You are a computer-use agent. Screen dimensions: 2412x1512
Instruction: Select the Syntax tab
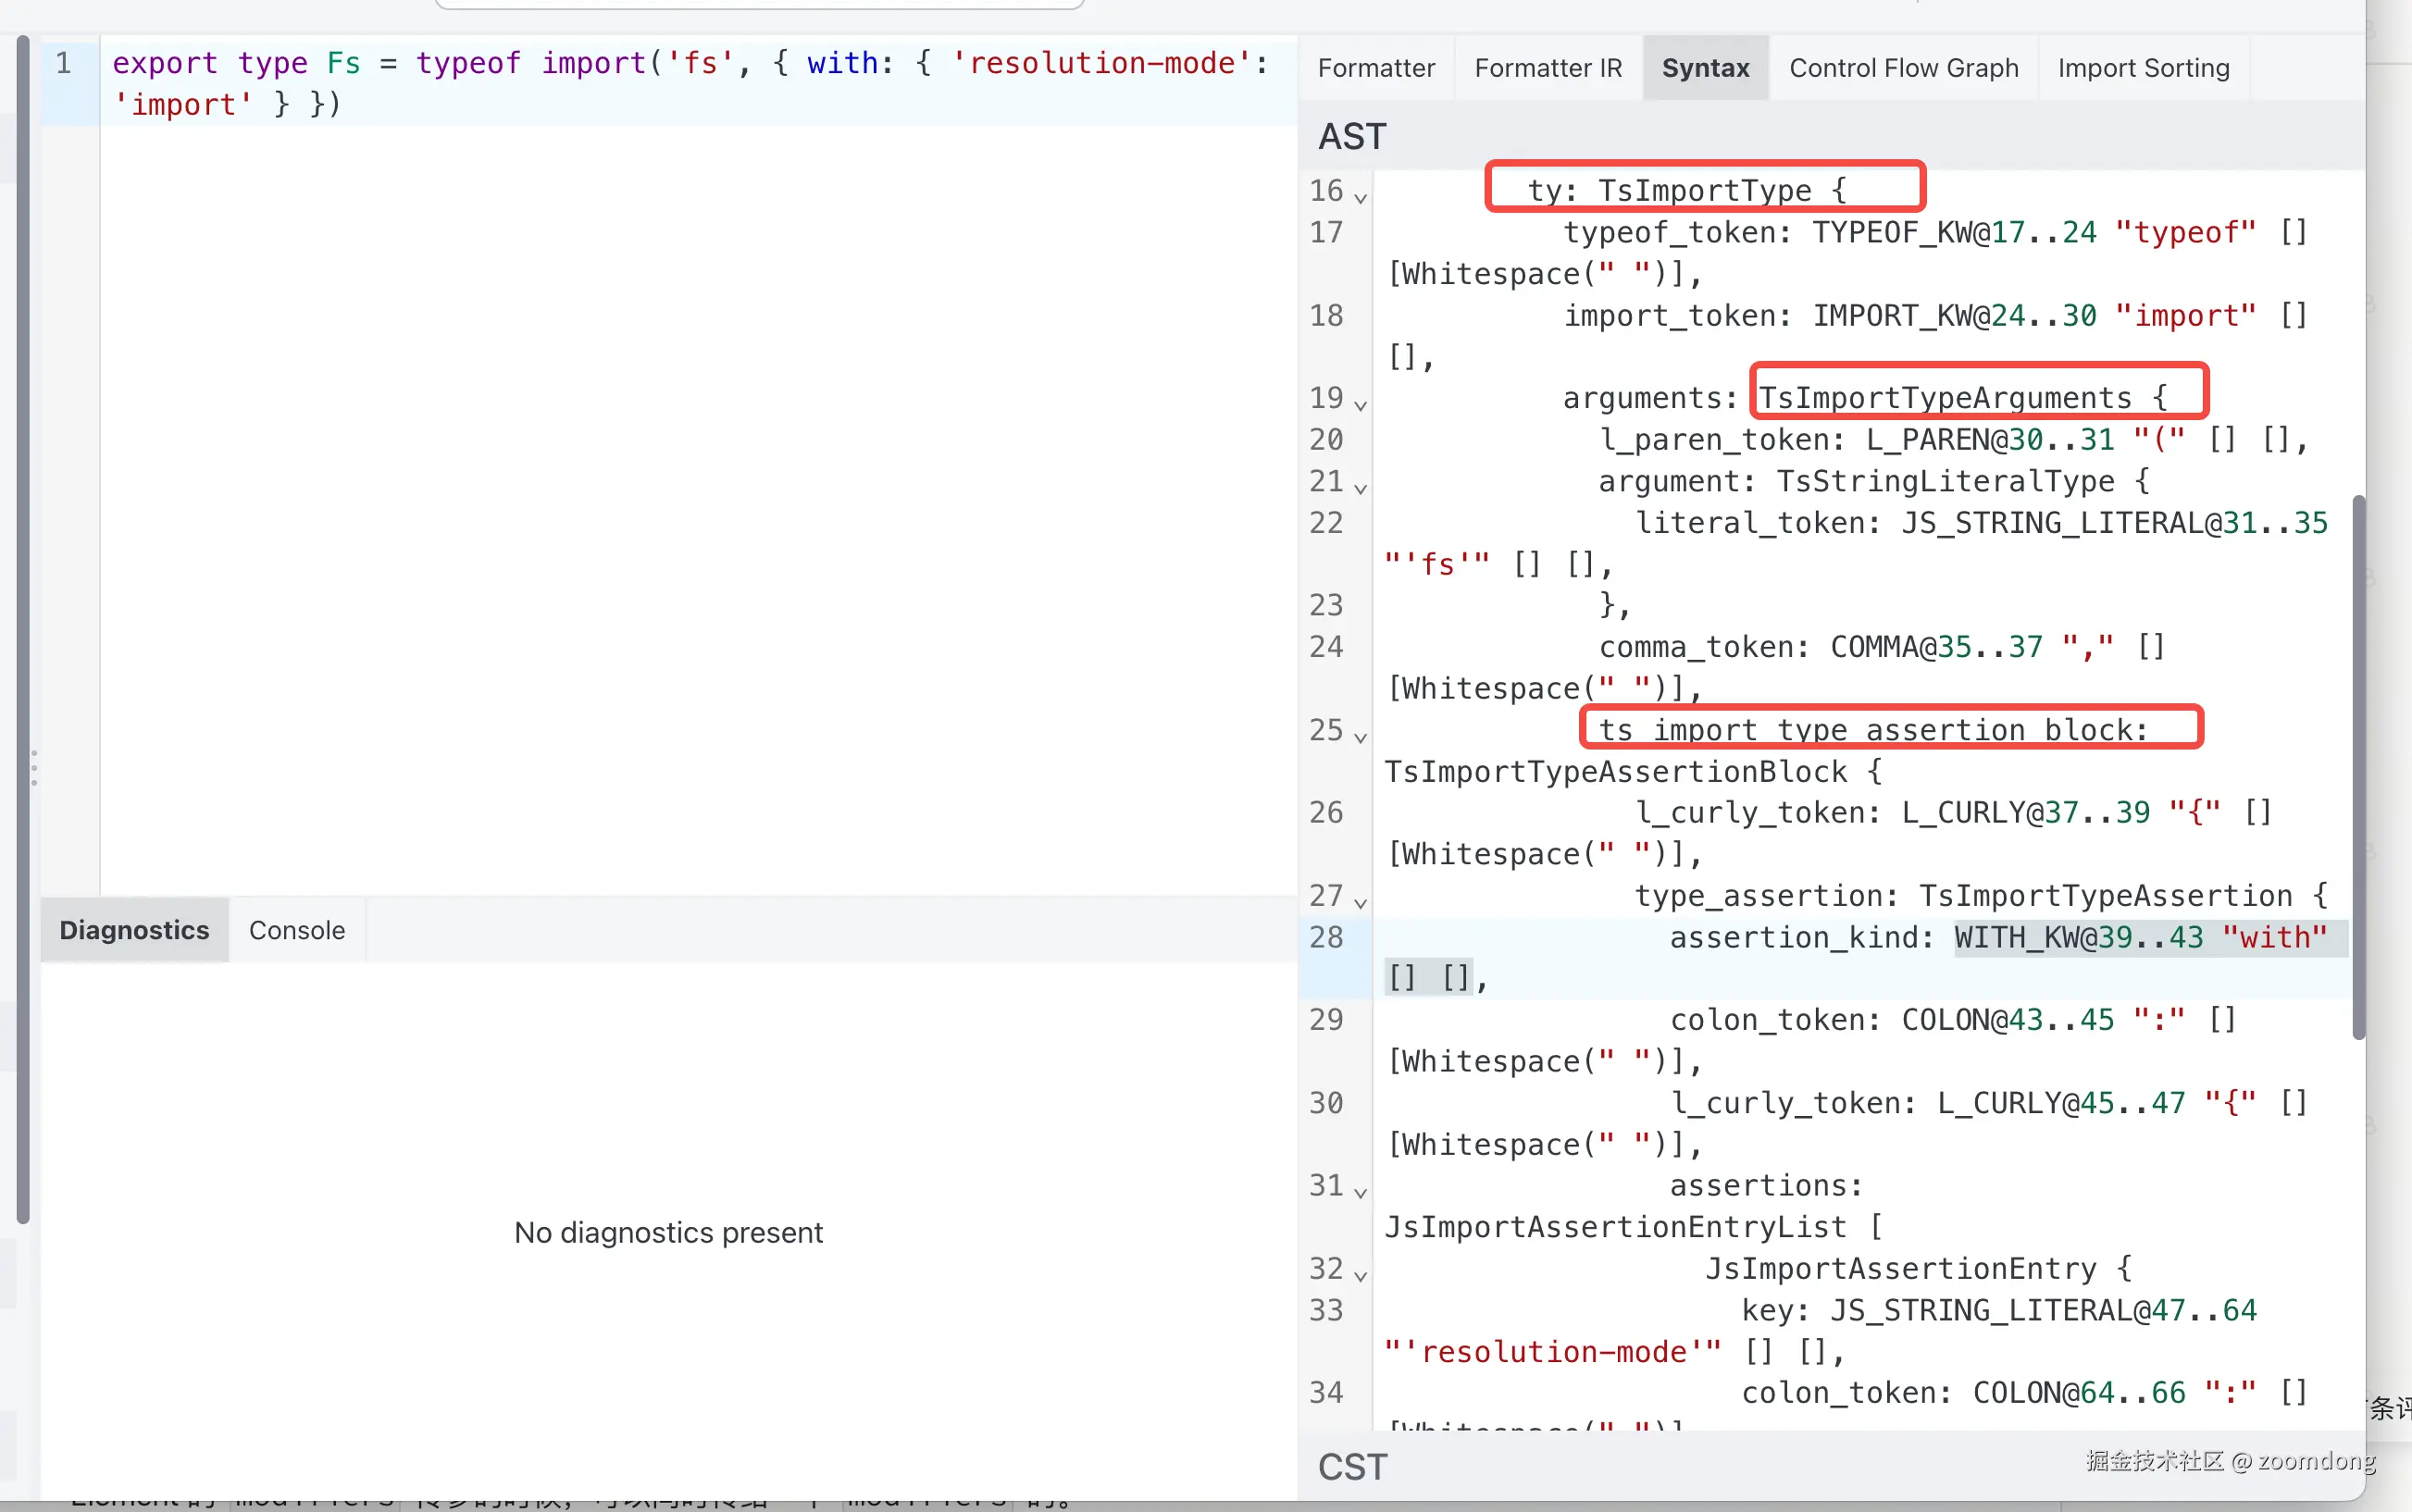1705,68
